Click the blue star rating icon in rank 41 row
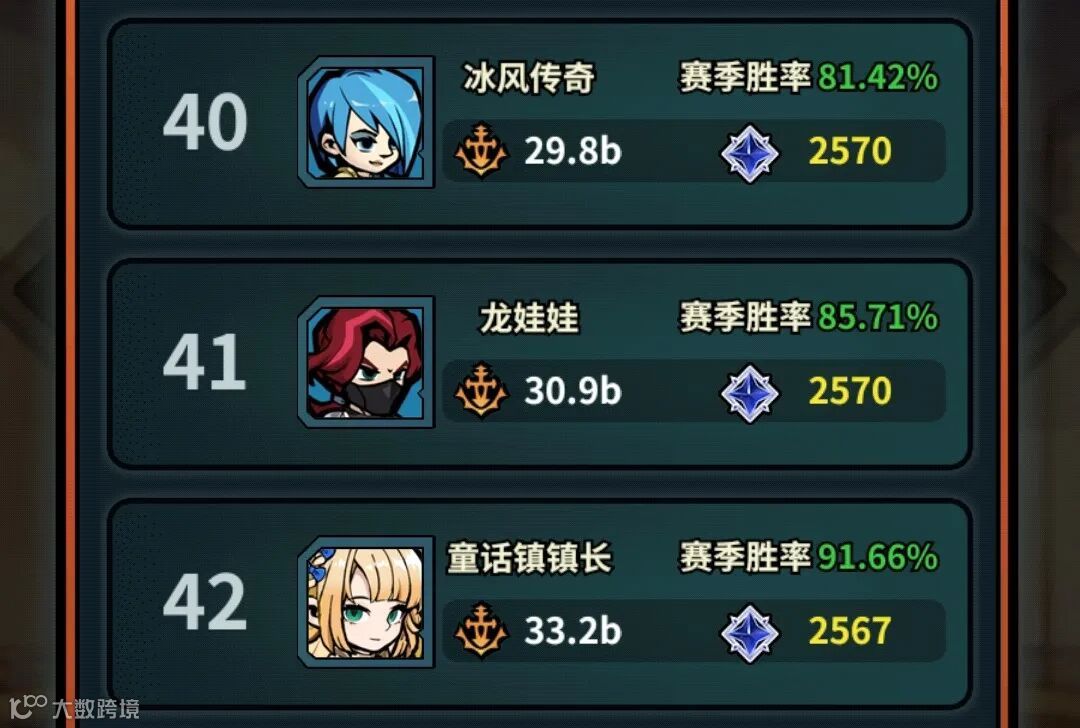The height and width of the screenshot is (728, 1080). point(749,393)
